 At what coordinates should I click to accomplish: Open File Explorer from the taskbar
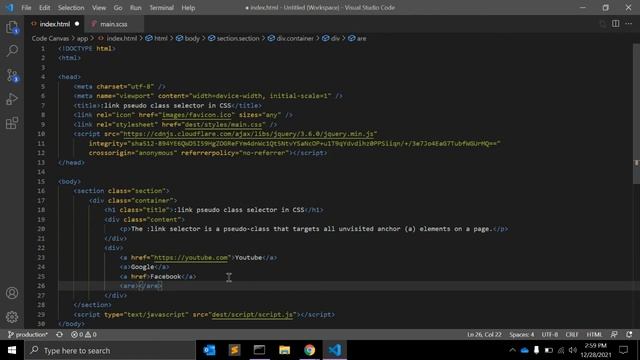click(284, 350)
